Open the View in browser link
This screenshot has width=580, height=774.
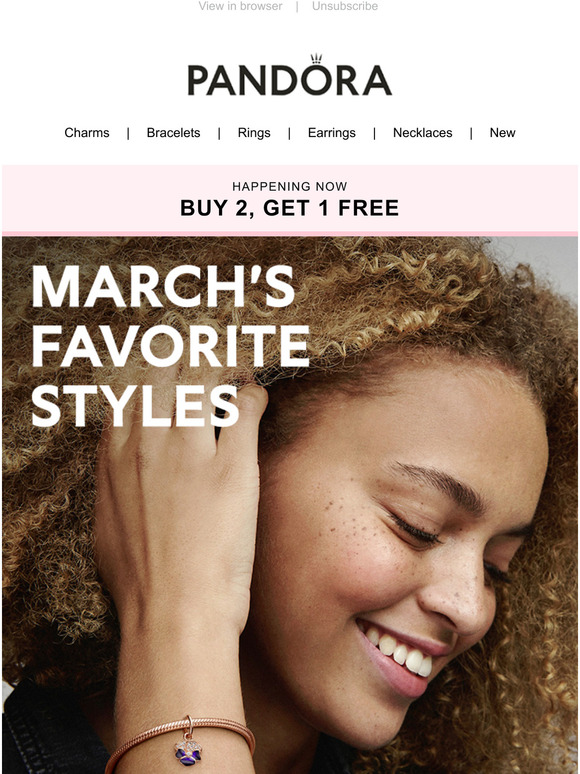[x=240, y=6]
